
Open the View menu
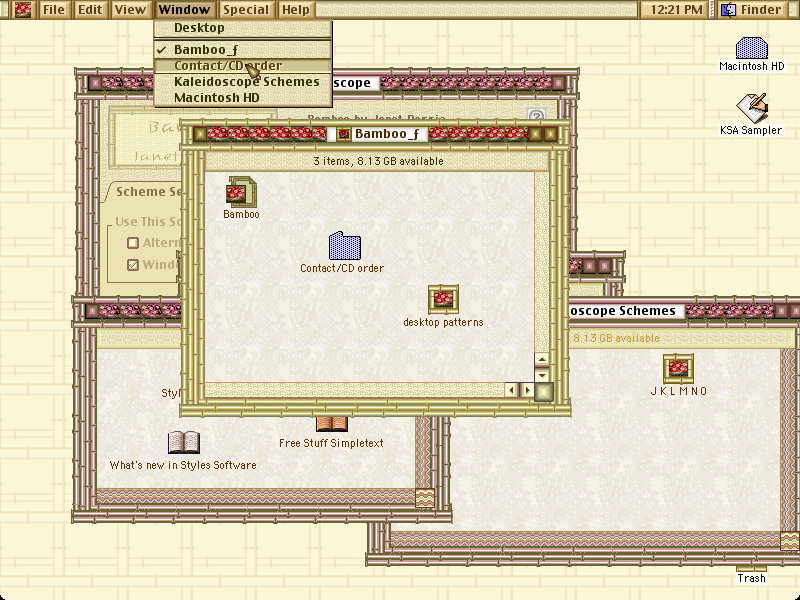click(x=130, y=10)
